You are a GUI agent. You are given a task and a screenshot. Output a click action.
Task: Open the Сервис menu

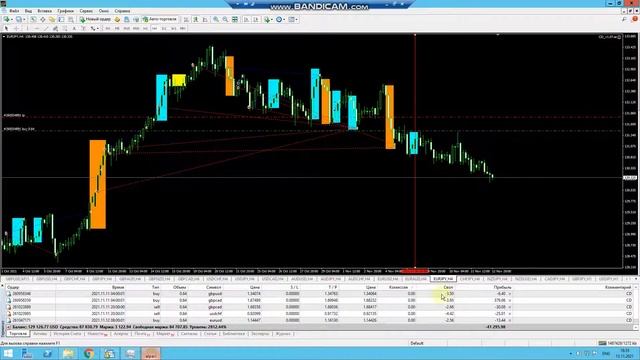(x=86, y=11)
